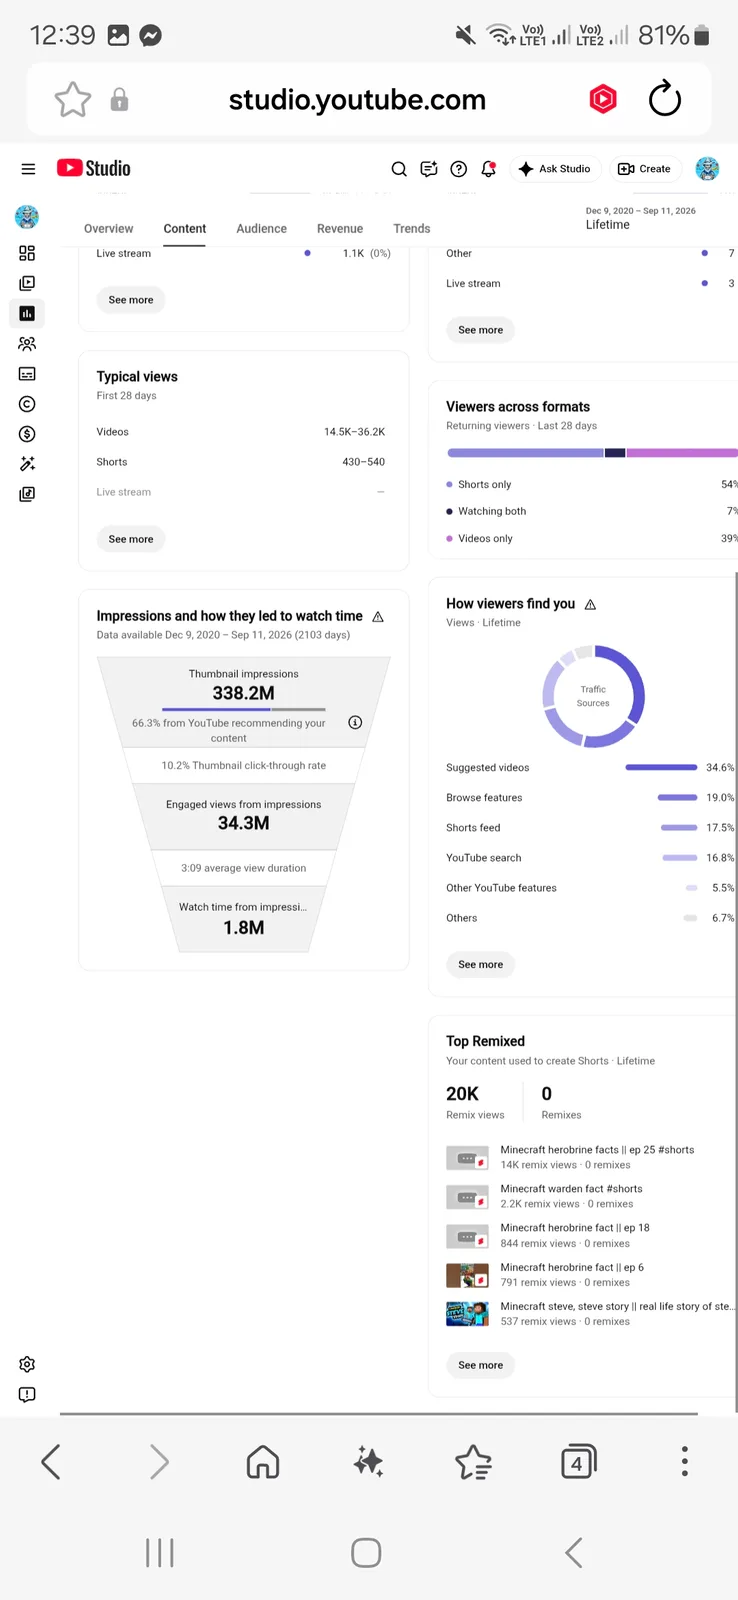Screen dimensions: 738x1600
Task: Click the Ask Studio button
Action: point(555,169)
